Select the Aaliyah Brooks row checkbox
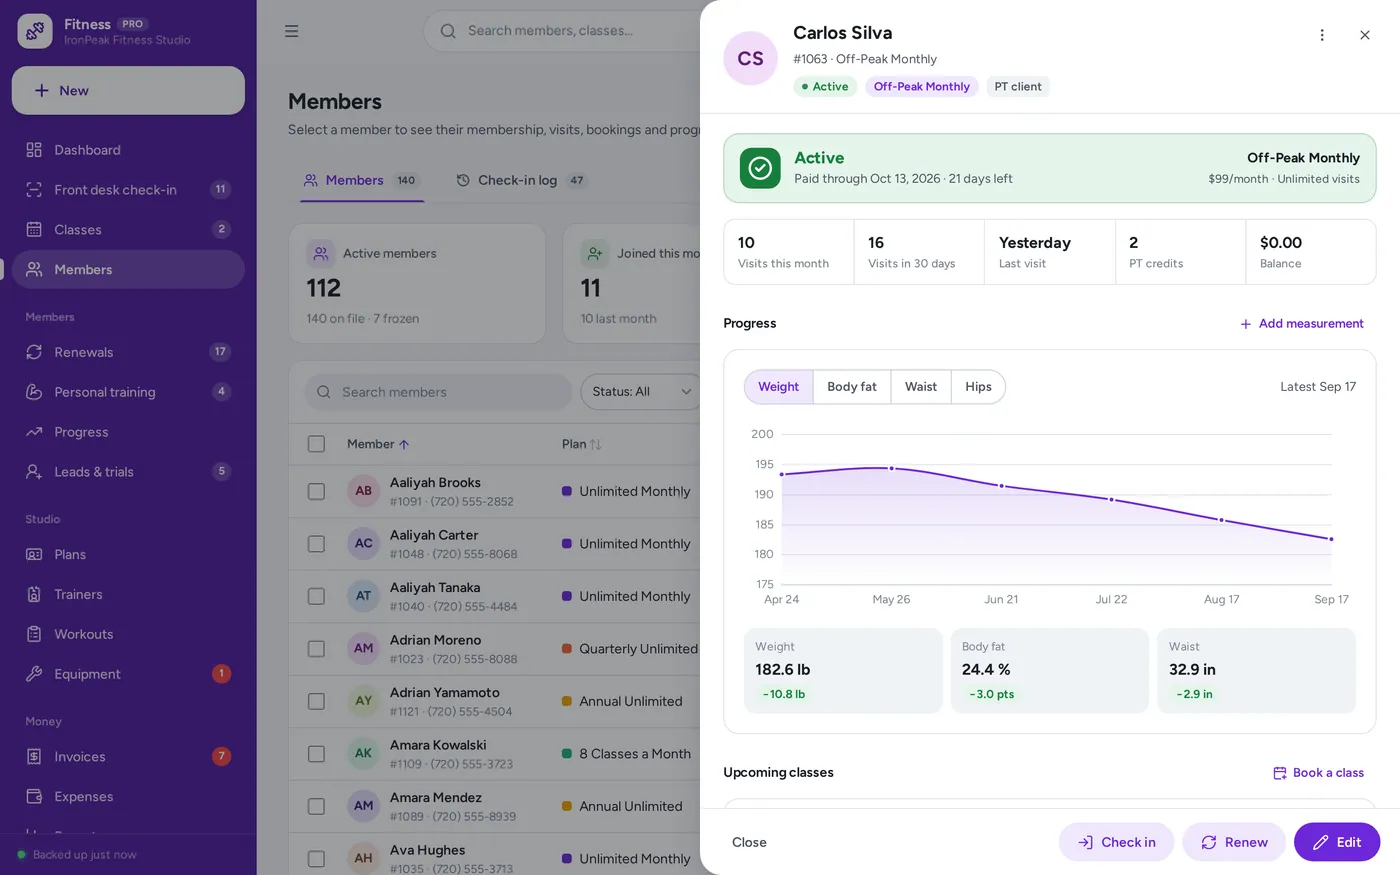Image resolution: width=1400 pixels, height=875 pixels. point(316,491)
